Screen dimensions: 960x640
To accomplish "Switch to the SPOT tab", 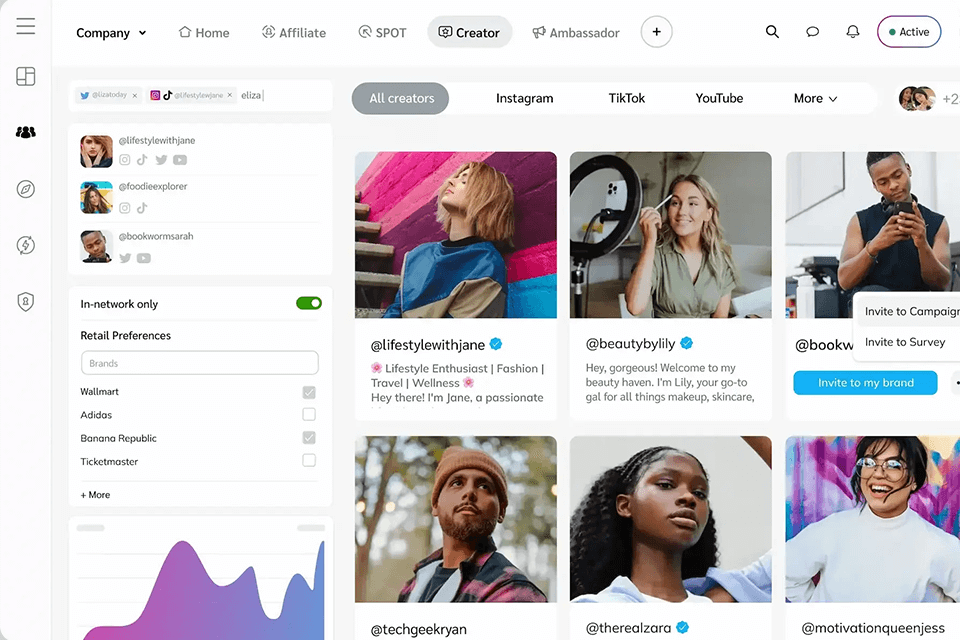I will pyautogui.click(x=383, y=32).
